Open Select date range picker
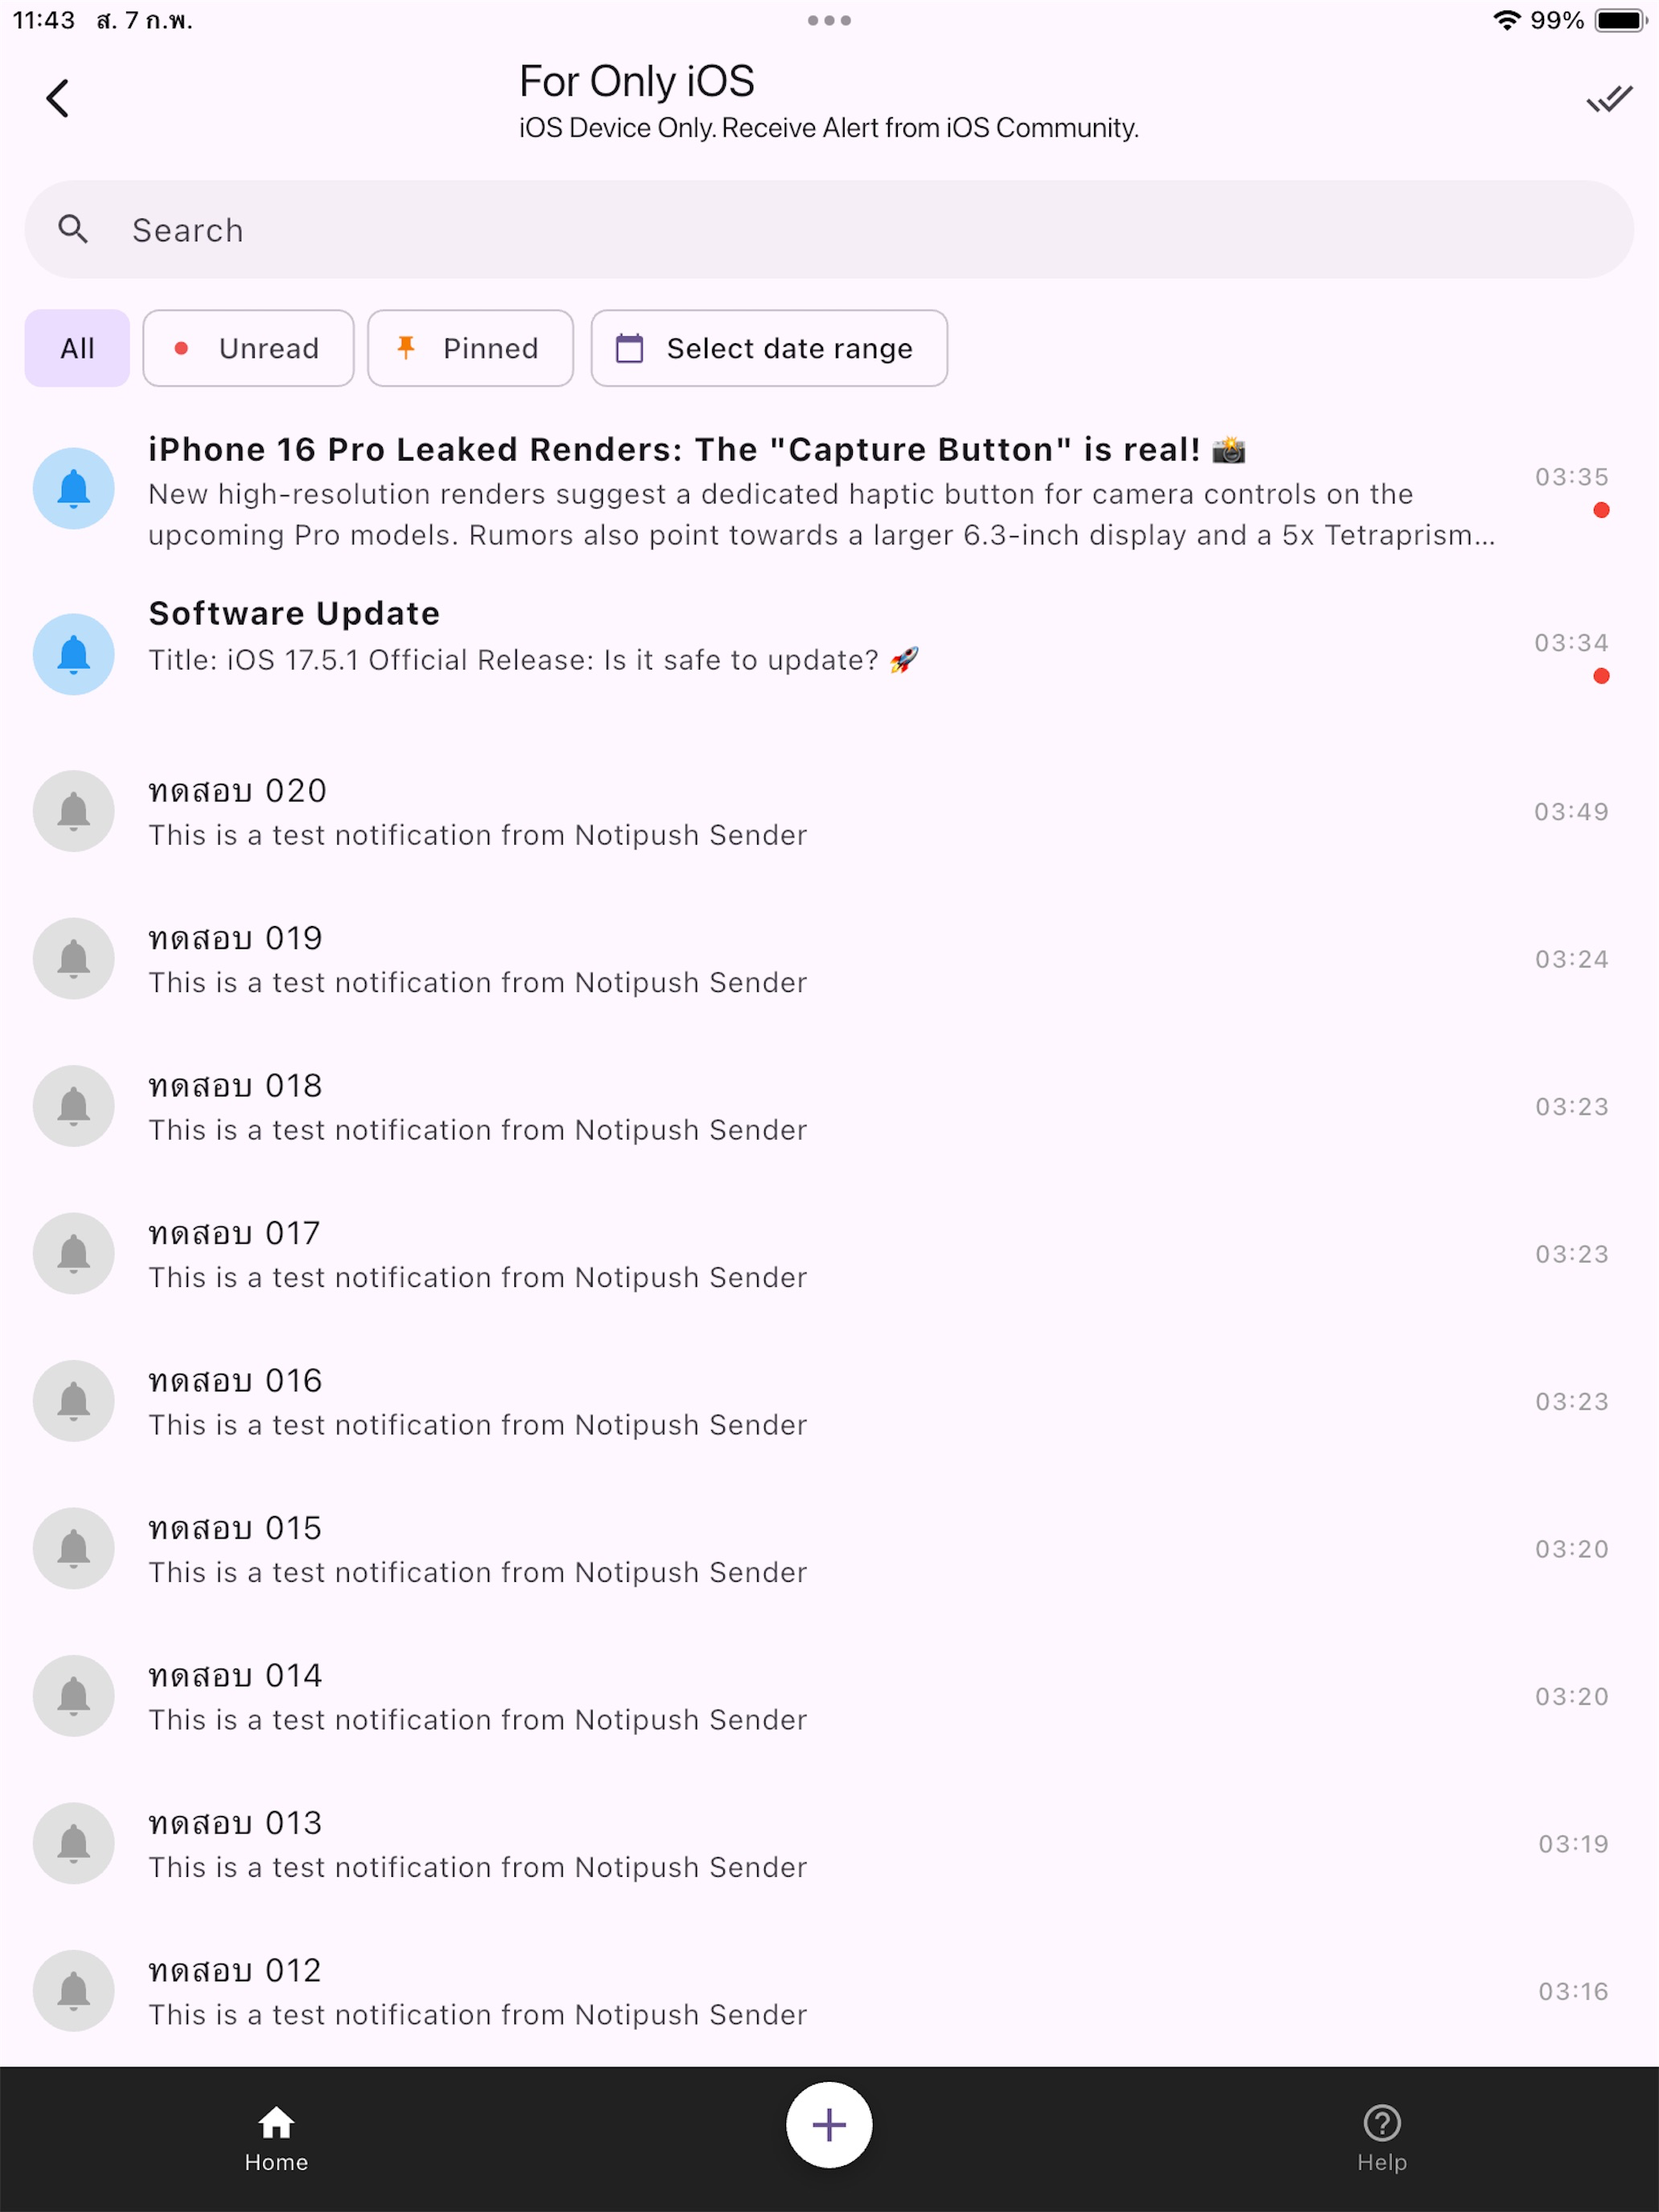The width and height of the screenshot is (1659, 2212). 769,348
